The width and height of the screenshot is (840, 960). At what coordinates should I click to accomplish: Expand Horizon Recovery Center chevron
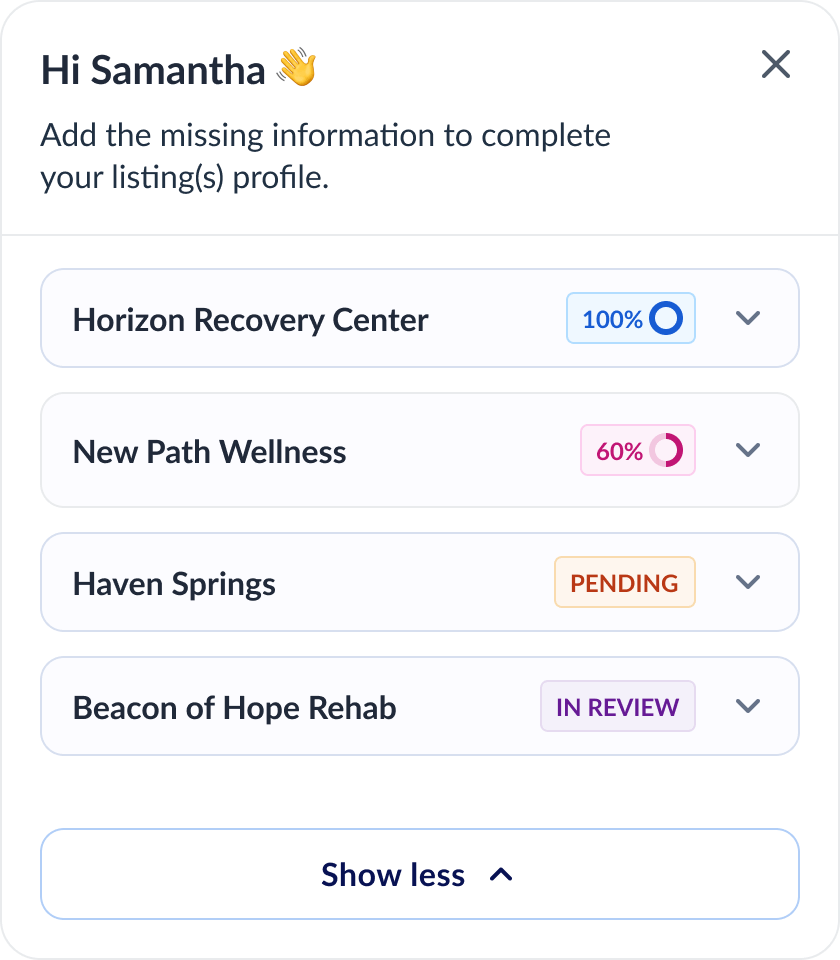pos(748,318)
